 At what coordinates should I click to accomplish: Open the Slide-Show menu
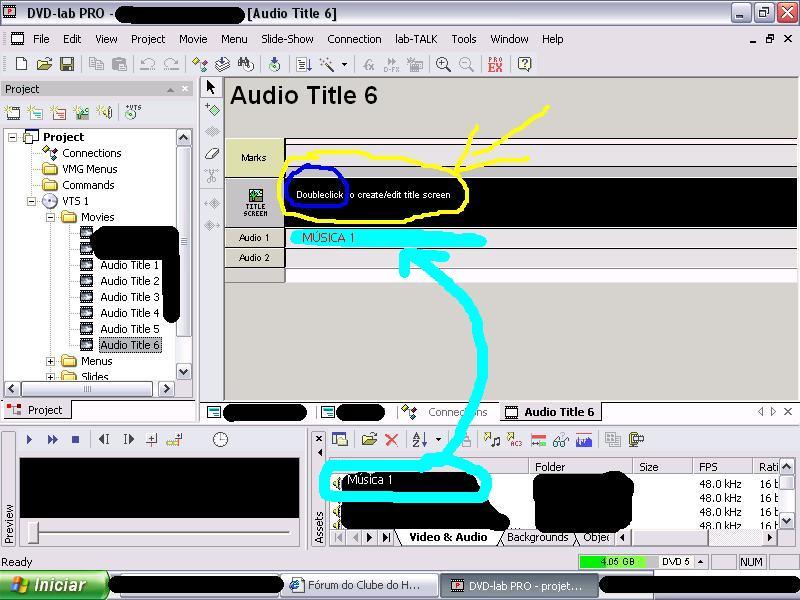tap(287, 39)
